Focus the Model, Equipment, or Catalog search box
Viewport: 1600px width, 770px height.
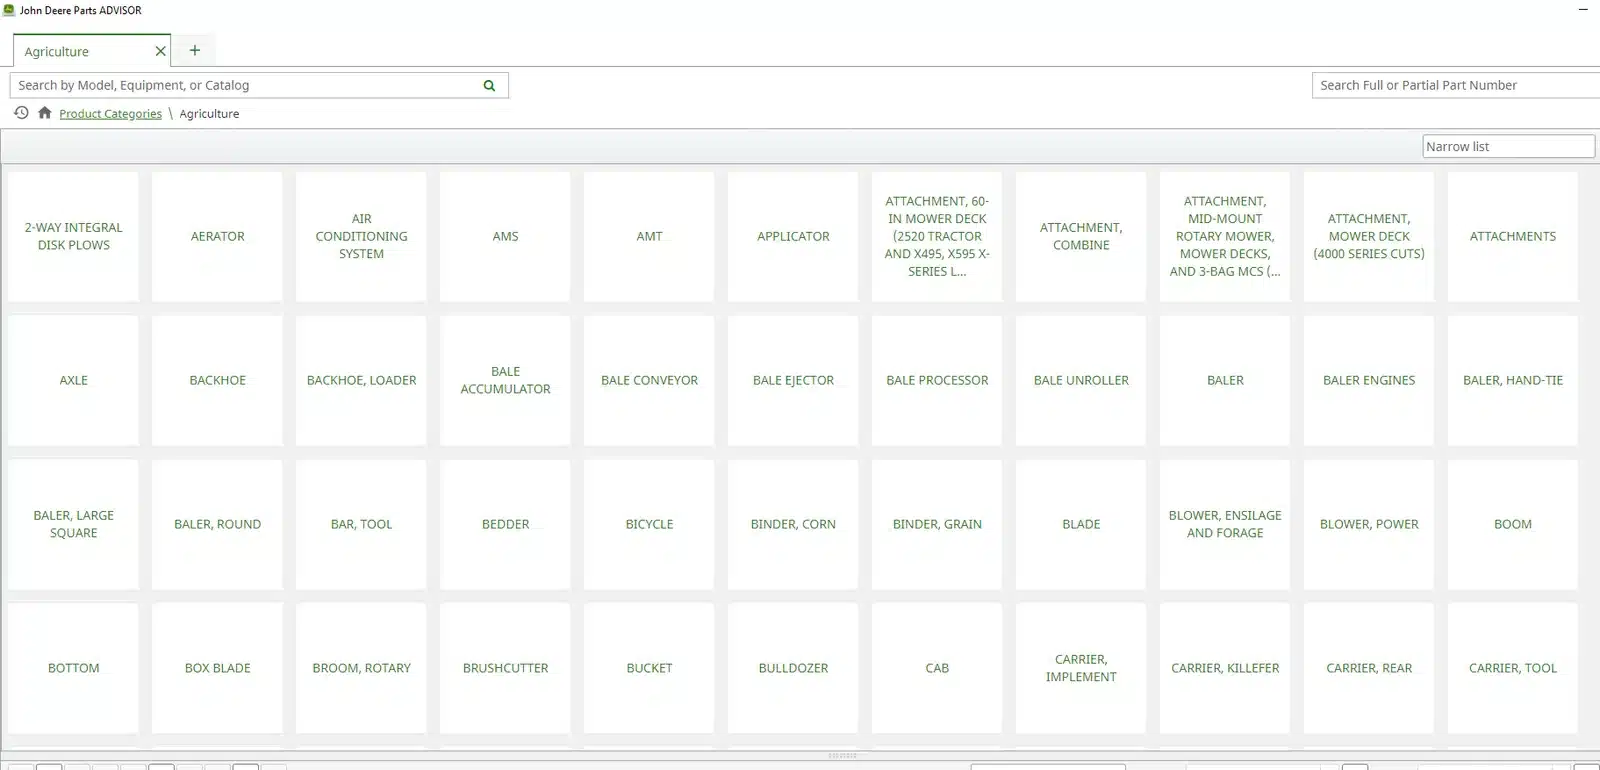(x=245, y=86)
